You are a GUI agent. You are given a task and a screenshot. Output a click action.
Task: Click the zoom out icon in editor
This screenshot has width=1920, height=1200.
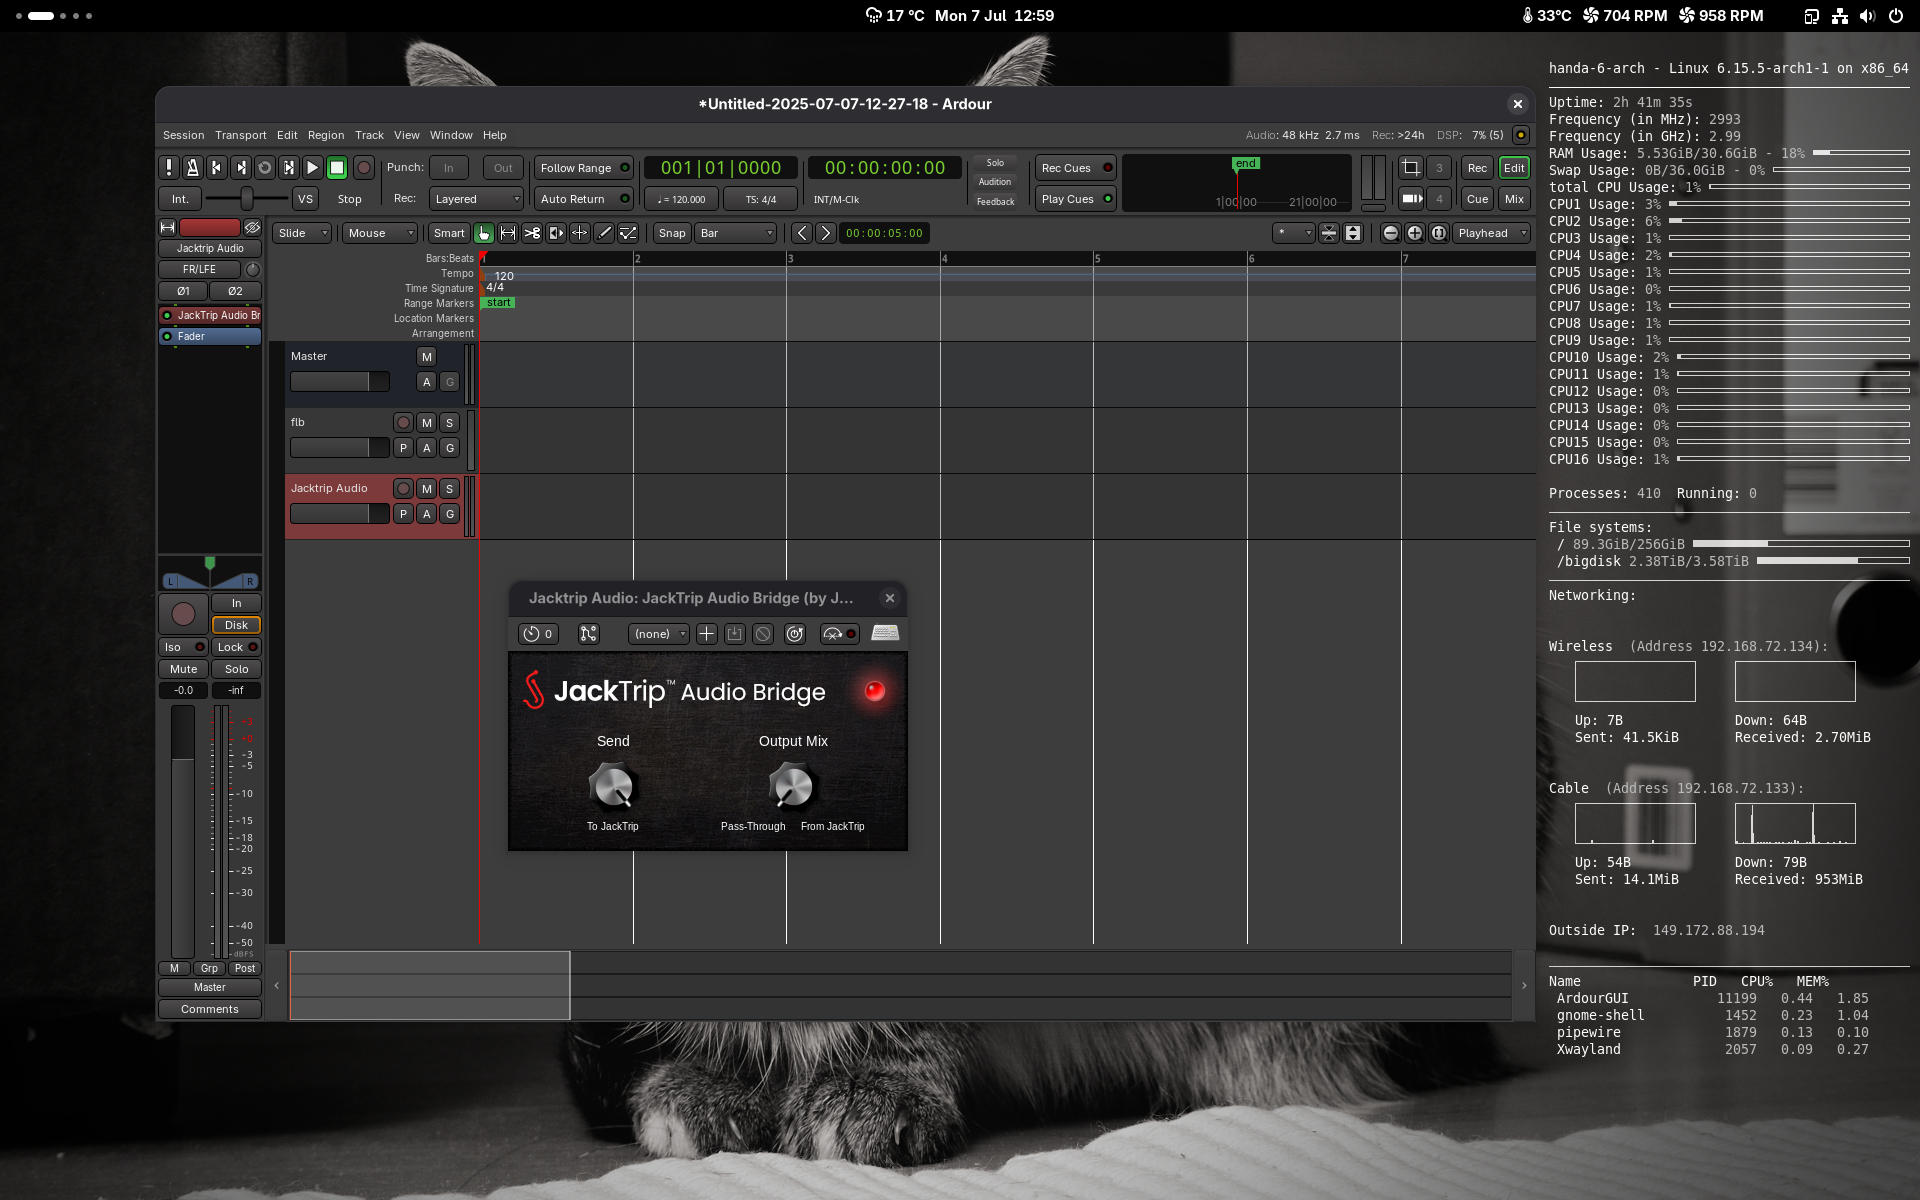point(1390,233)
